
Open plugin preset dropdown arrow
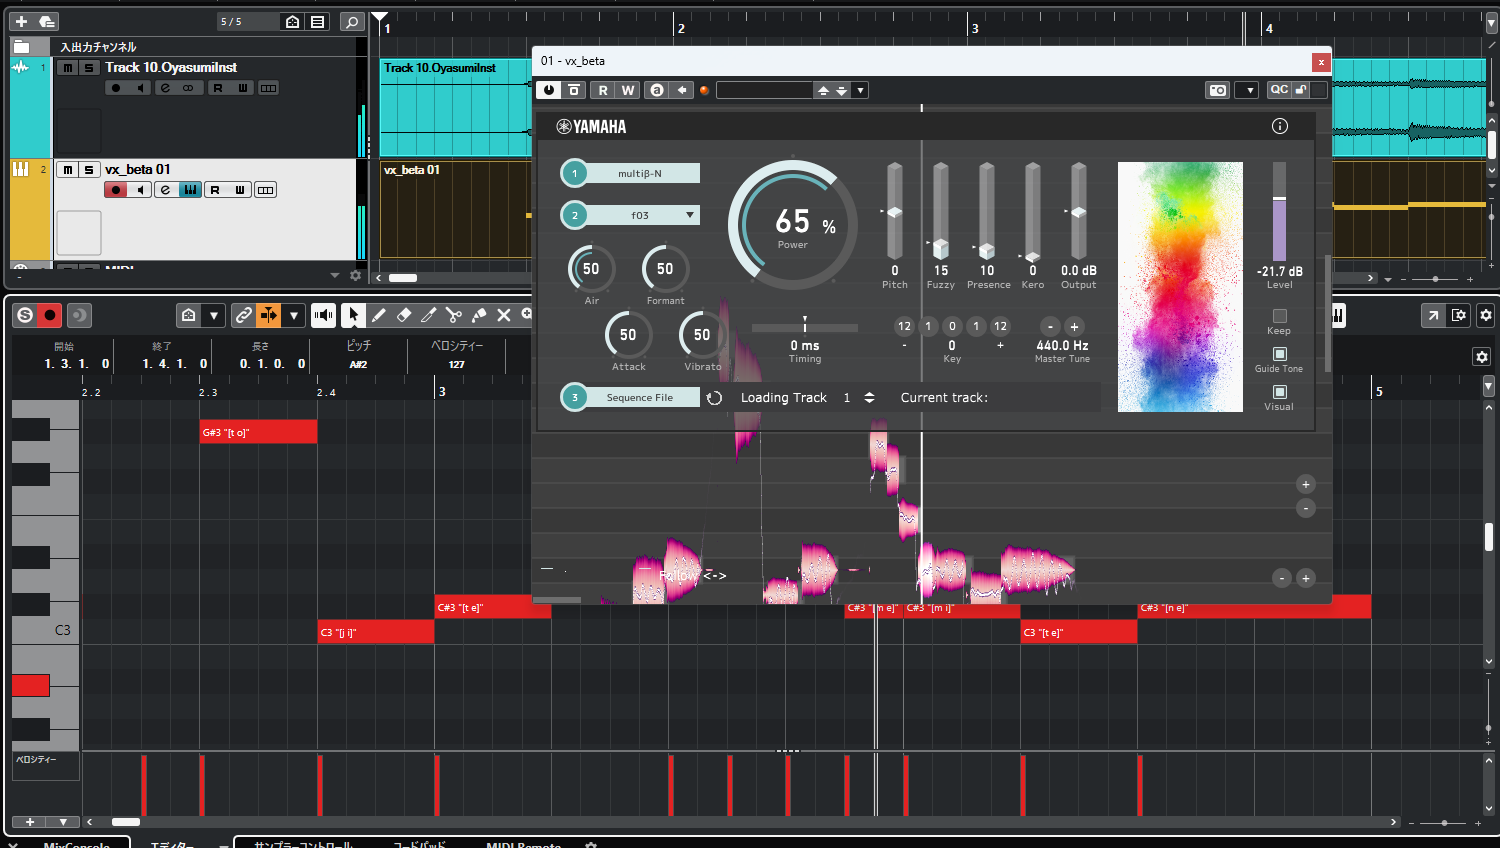[860, 90]
